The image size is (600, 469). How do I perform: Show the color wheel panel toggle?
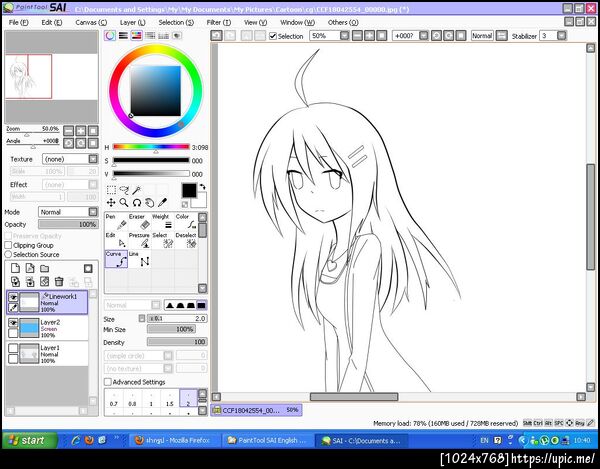(110, 36)
